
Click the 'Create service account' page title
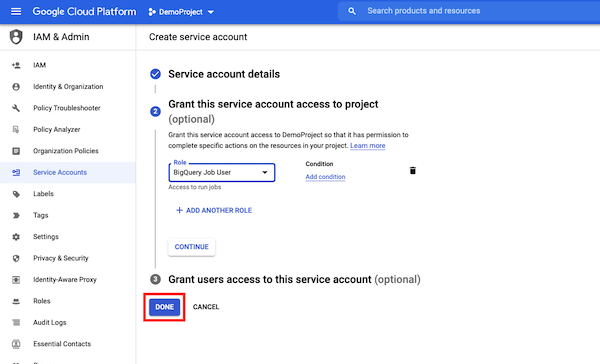point(198,37)
